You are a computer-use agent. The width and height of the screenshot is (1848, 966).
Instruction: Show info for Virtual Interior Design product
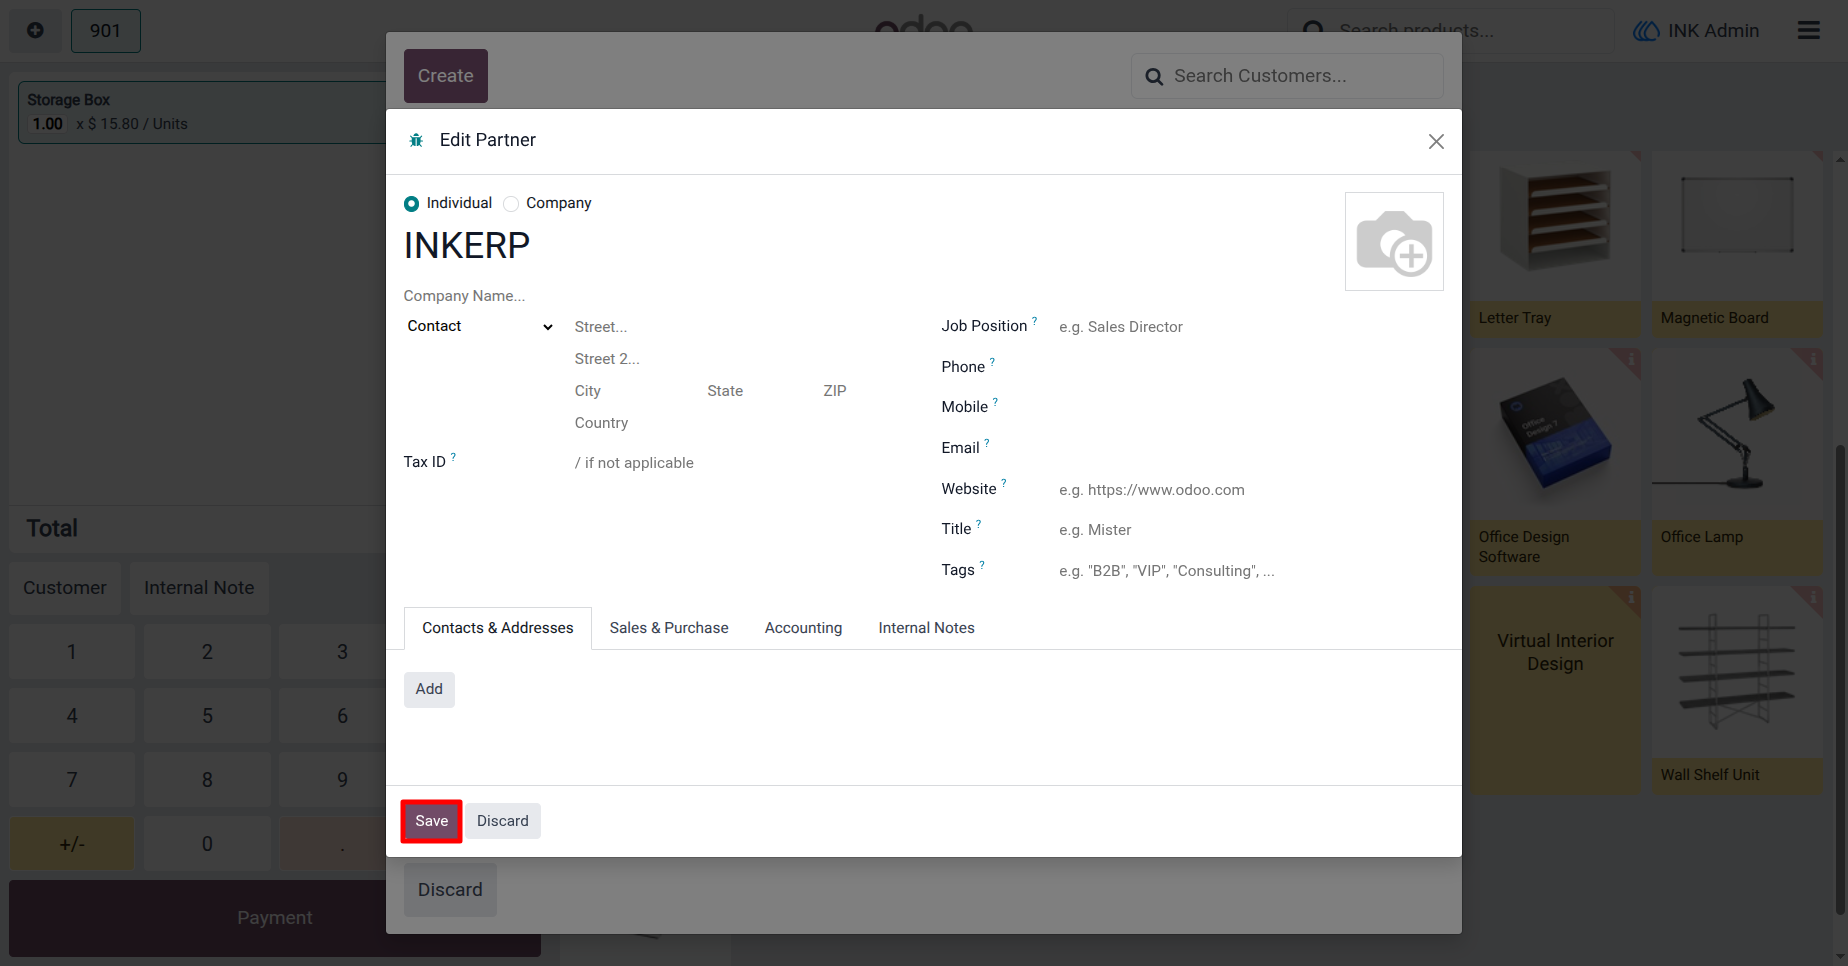click(1631, 597)
